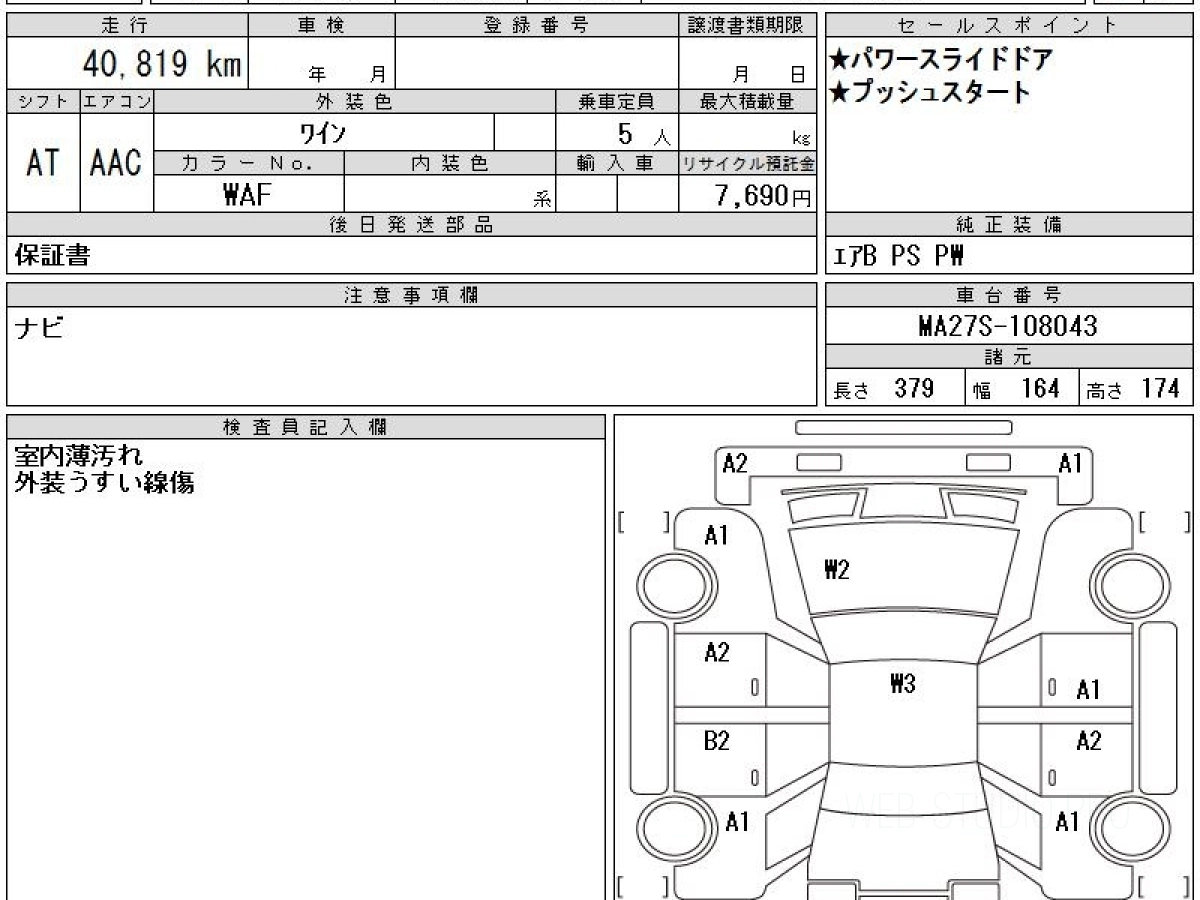Image resolution: width=1200 pixels, height=900 pixels.
Task: Select the ナビ note
Action: point(41,327)
